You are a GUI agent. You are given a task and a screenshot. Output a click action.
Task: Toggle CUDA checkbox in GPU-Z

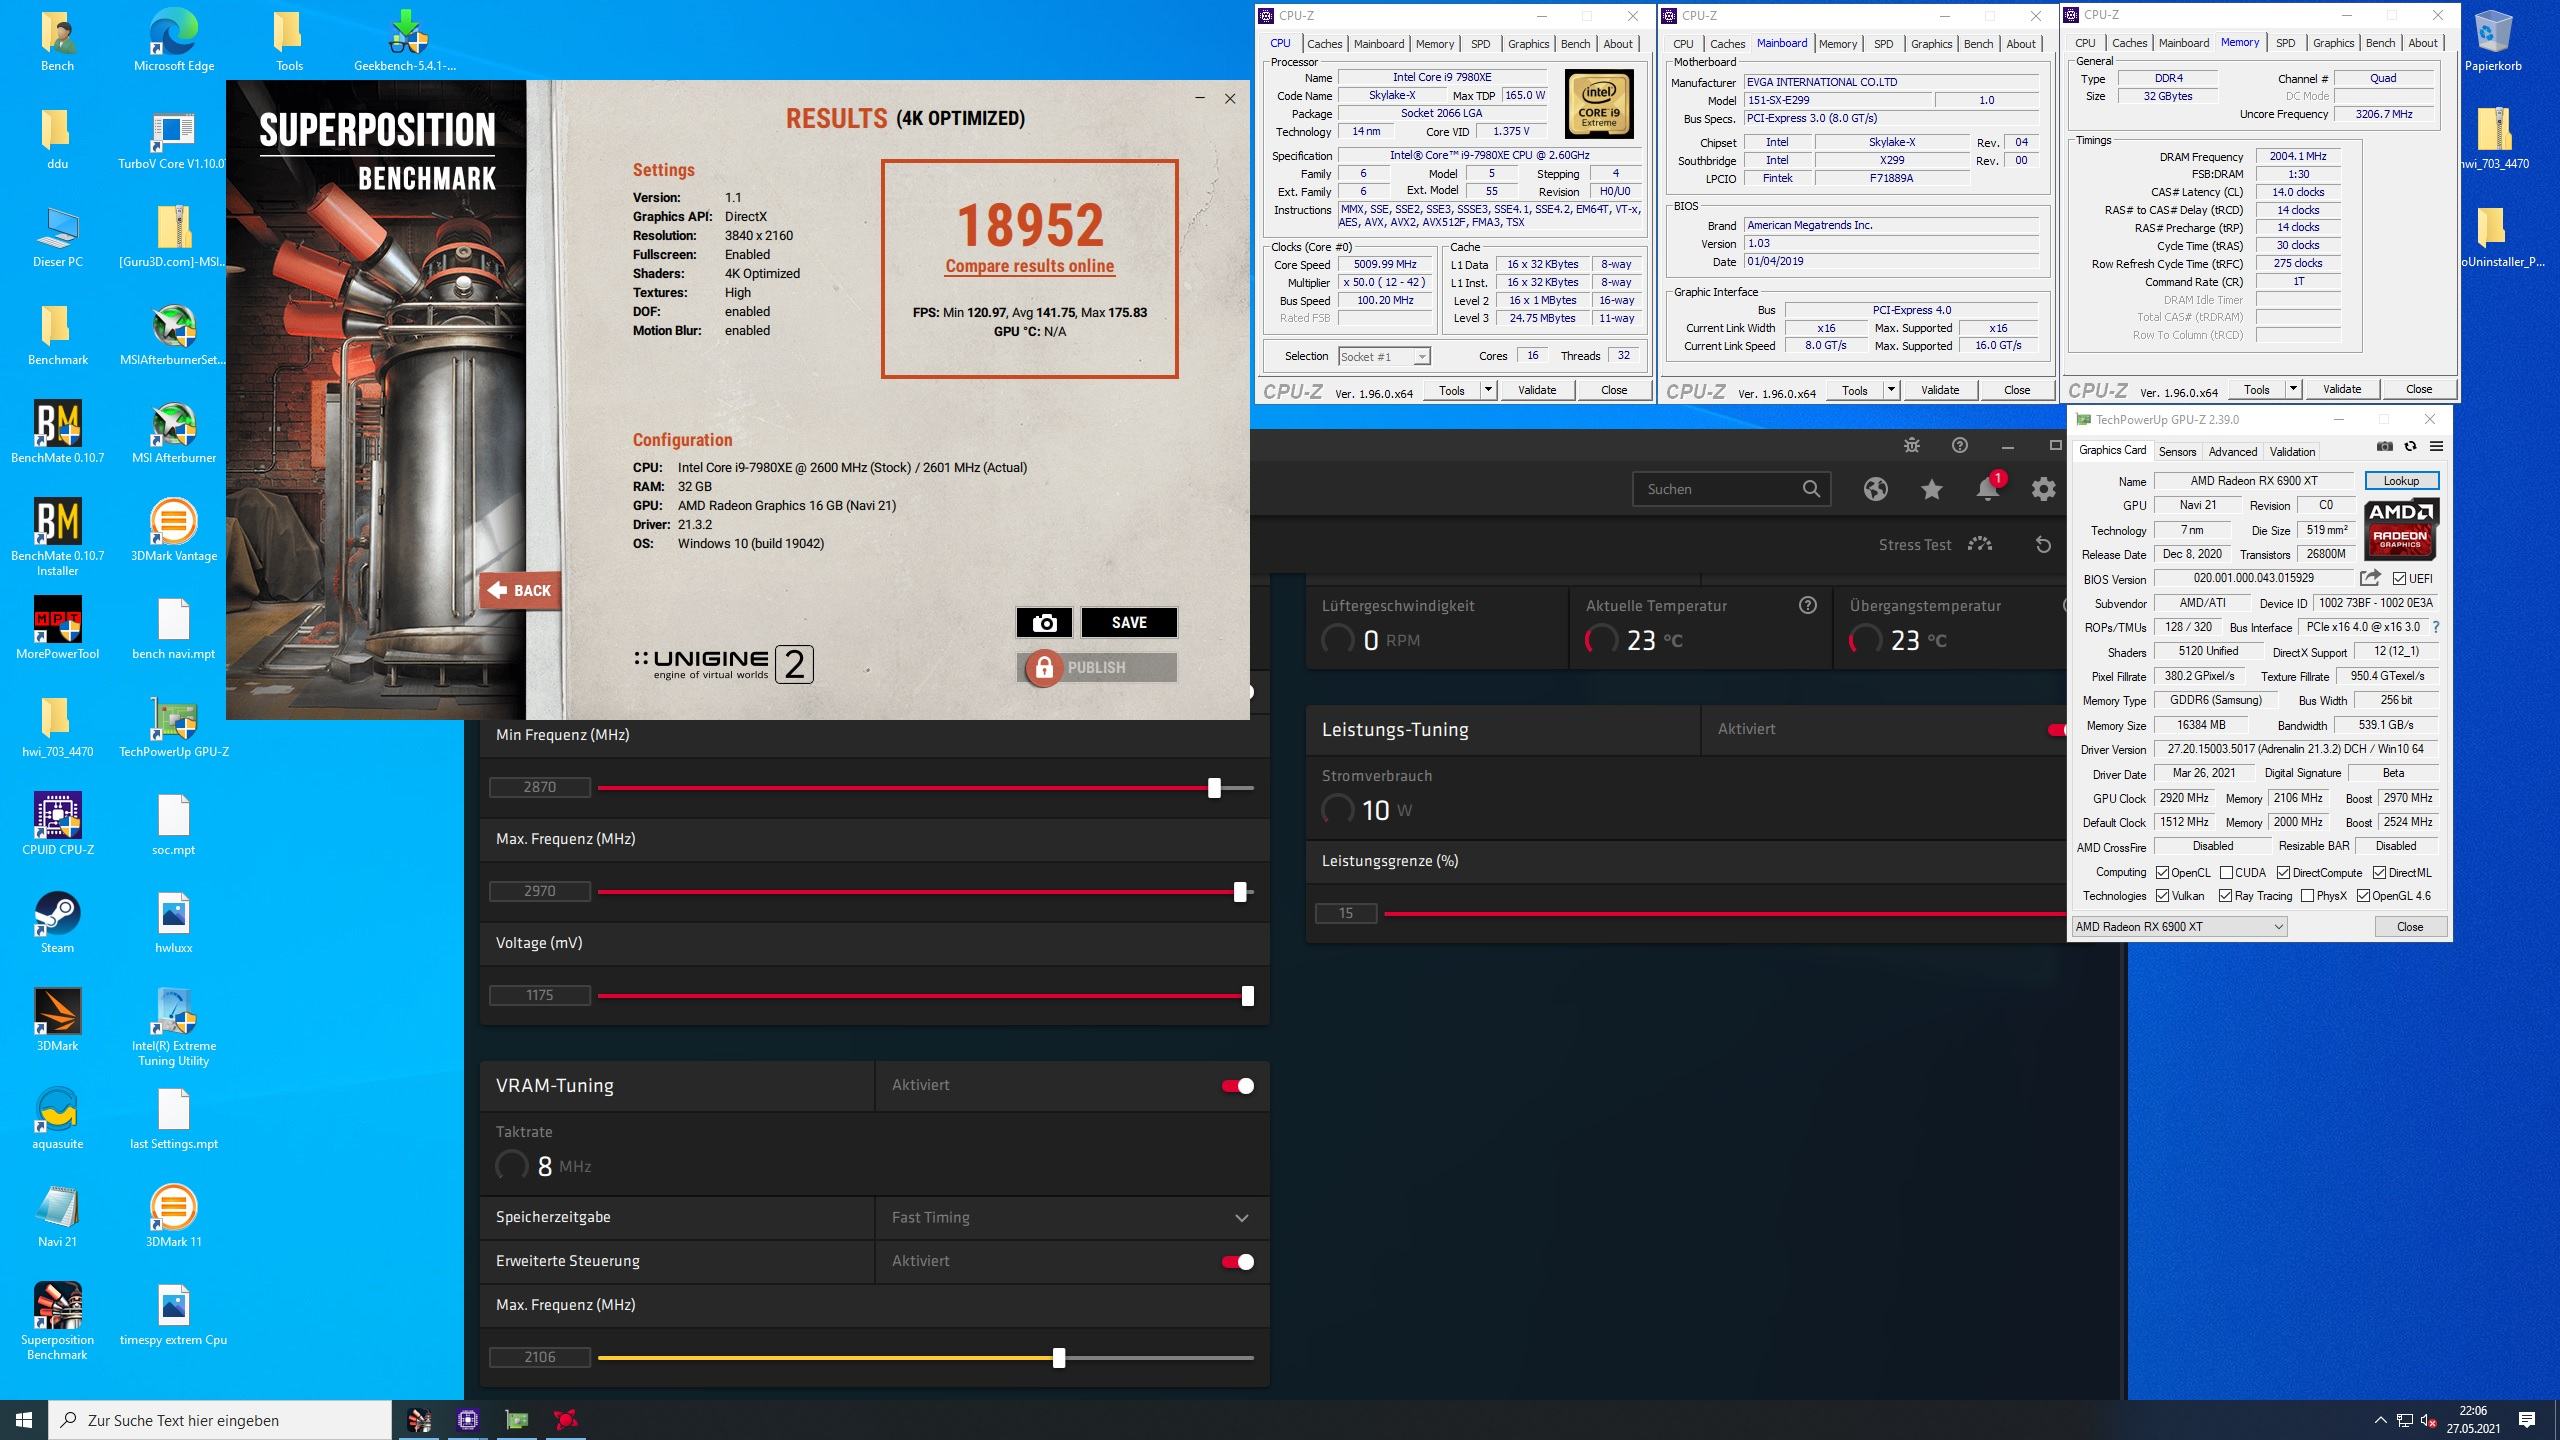coord(2226,873)
